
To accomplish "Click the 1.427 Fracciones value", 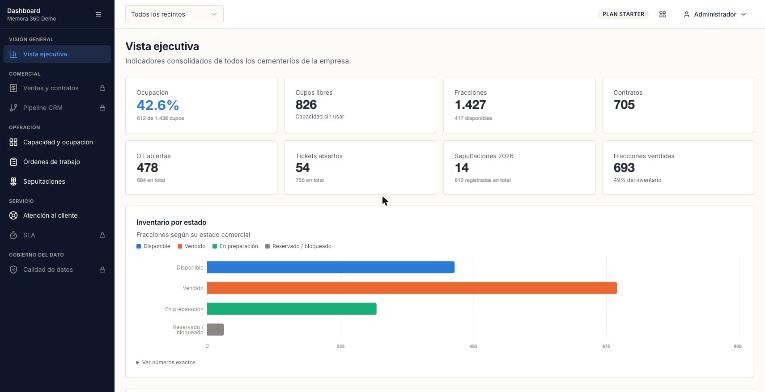I will pyautogui.click(x=470, y=104).
